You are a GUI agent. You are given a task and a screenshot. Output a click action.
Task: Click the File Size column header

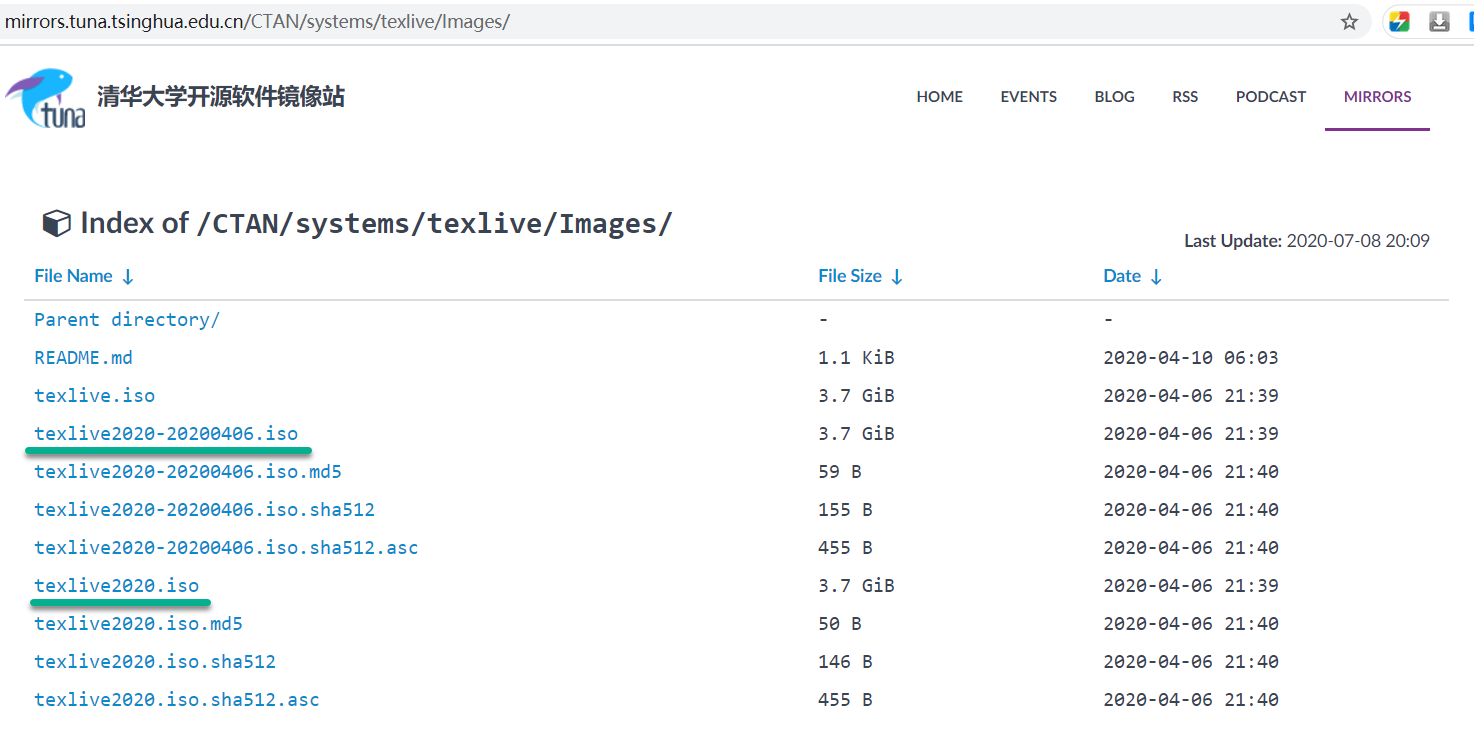[850, 276]
